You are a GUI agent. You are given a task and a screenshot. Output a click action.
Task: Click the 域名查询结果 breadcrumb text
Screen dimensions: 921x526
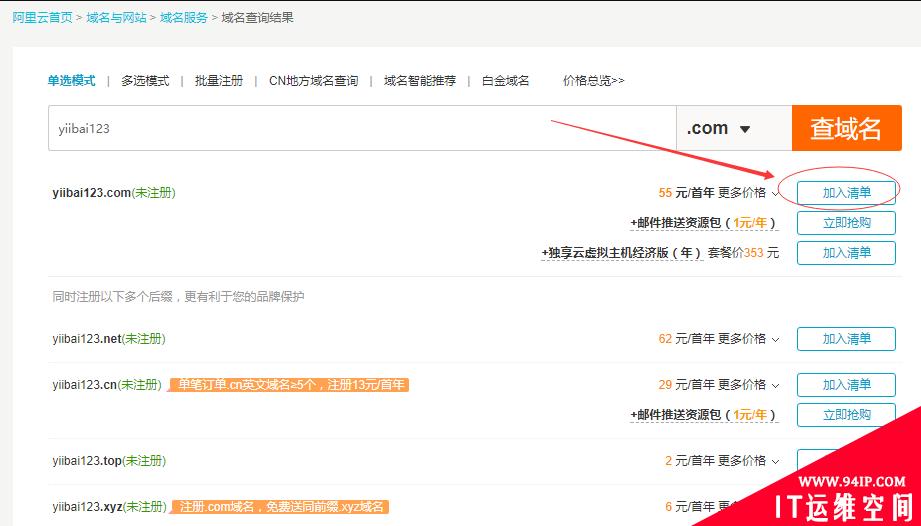[x=257, y=18]
